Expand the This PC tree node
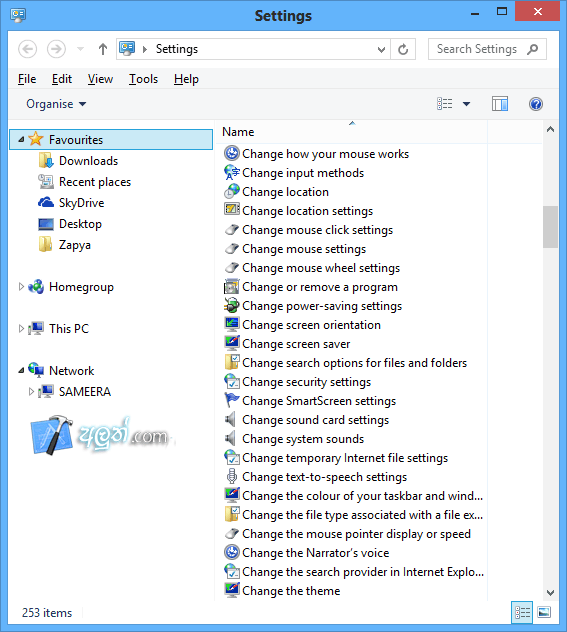 pos(21,328)
